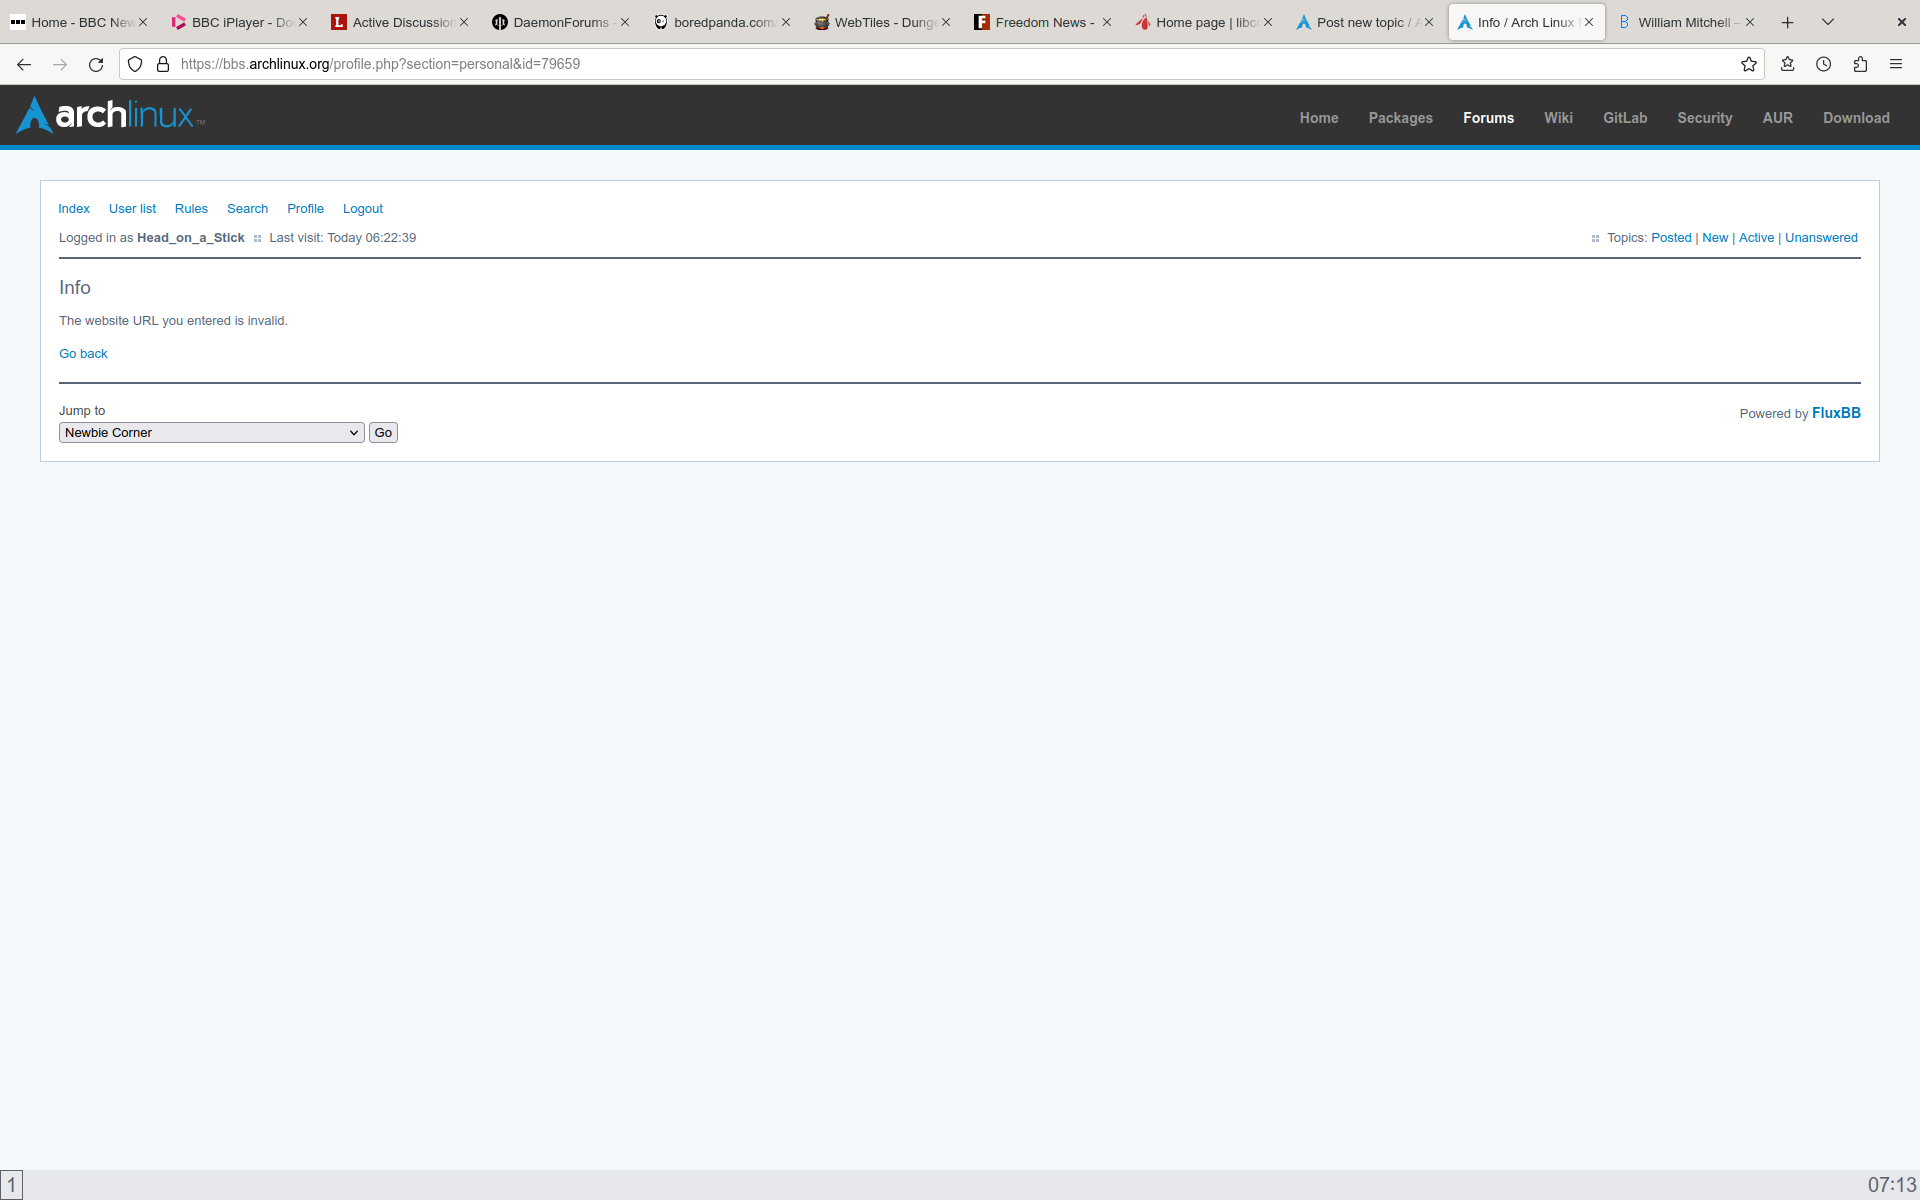Close the Active Discussions tab

pyautogui.click(x=464, y=22)
